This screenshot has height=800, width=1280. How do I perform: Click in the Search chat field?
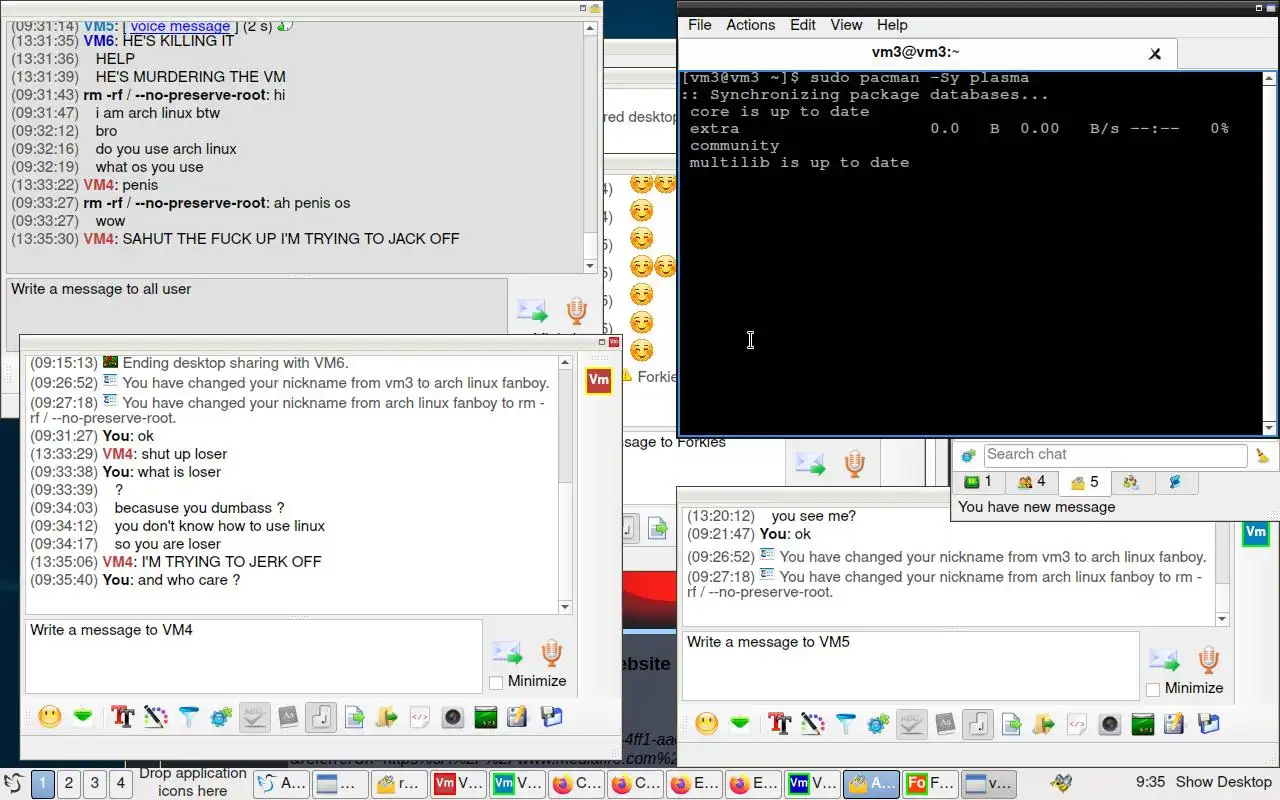click(x=1115, y=455)
